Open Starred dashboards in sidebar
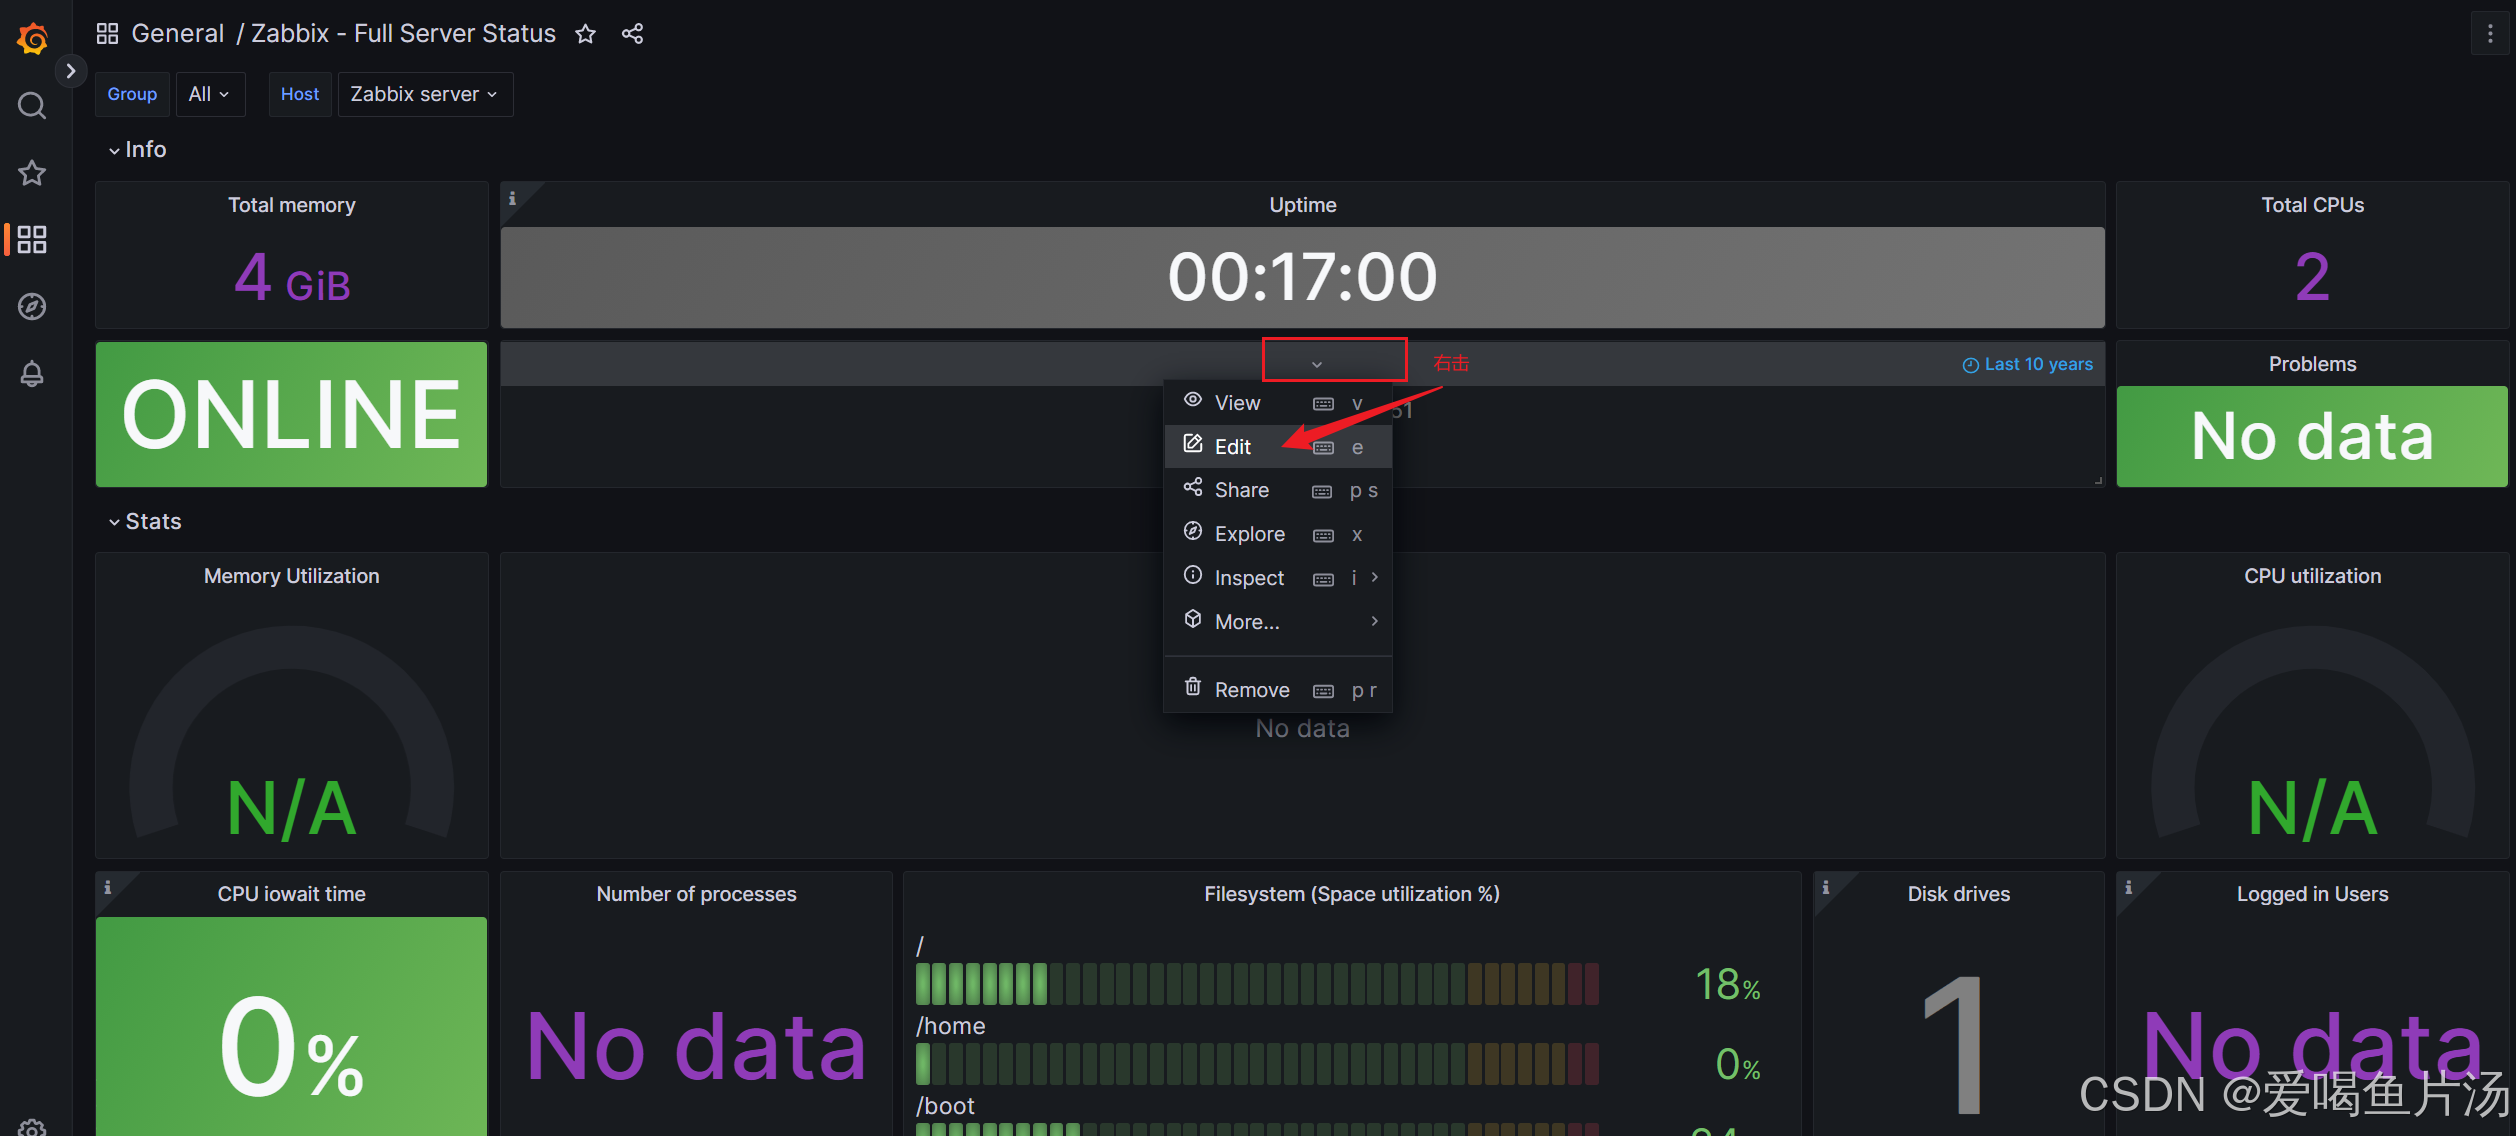The width and height of the screenshot is (2516, 1136). point(32,173)
